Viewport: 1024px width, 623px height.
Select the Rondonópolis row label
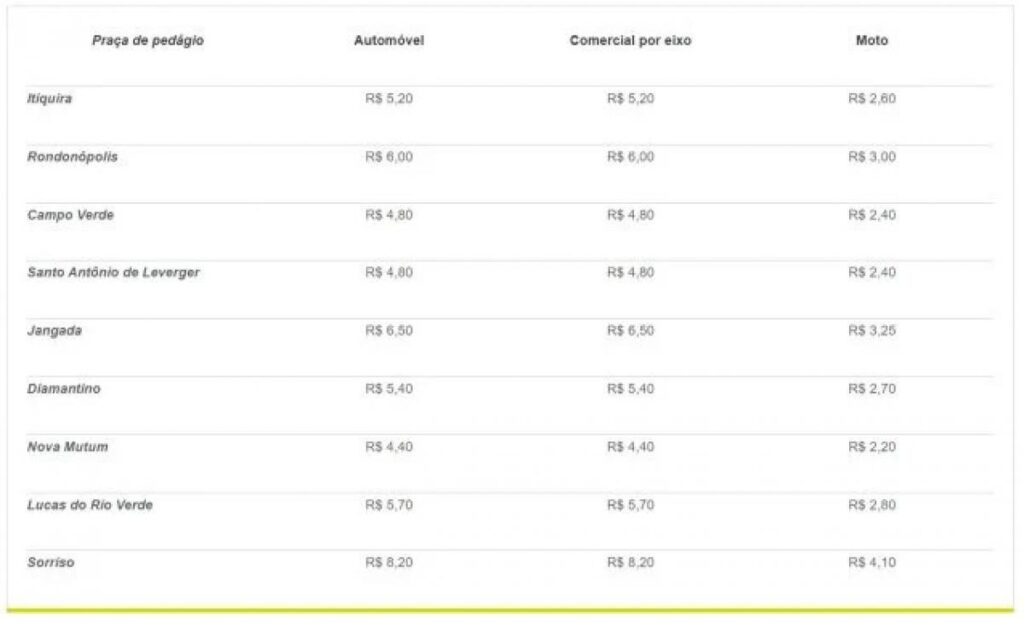tap(72, 157)
